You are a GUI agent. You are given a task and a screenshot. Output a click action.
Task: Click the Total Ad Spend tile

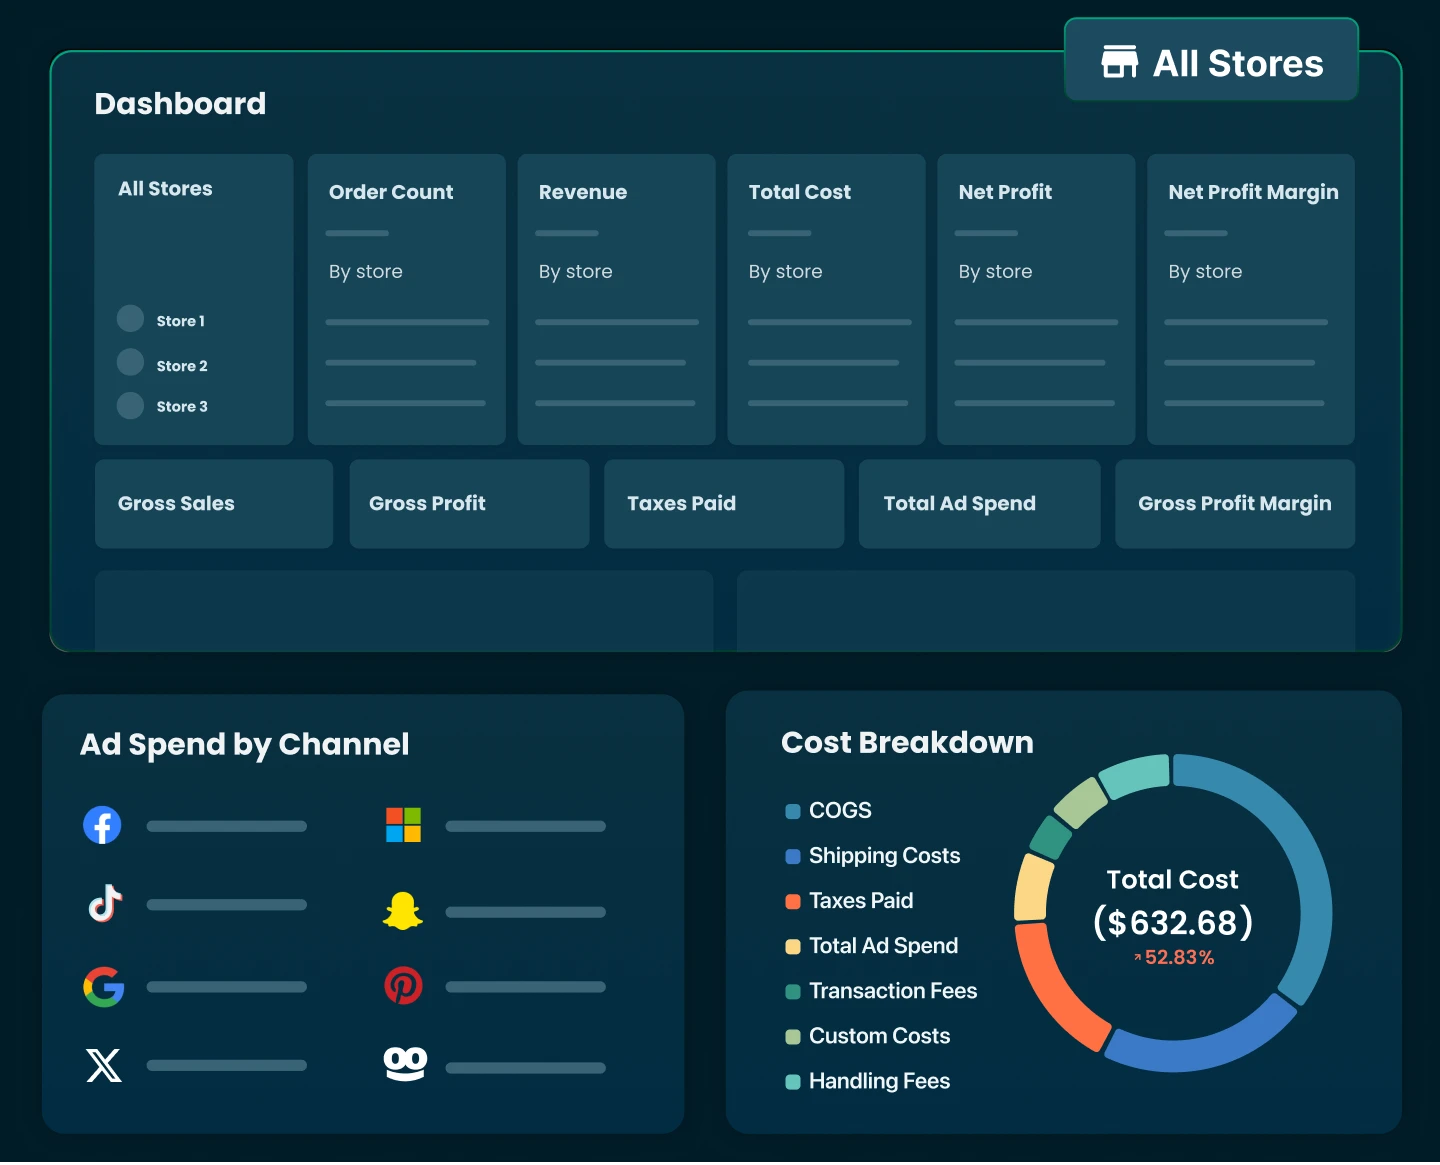click(979, 504)
